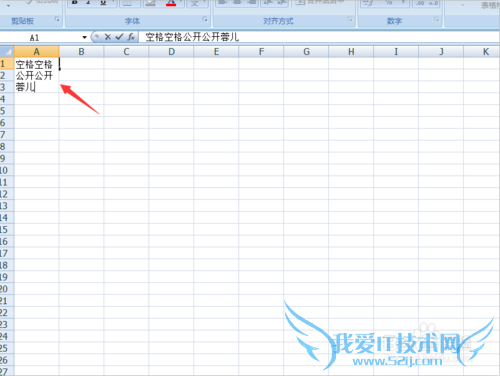The height and width of the screenshot is (376, 500).
Task: Select row 6 header
Action: coord(7,123)
